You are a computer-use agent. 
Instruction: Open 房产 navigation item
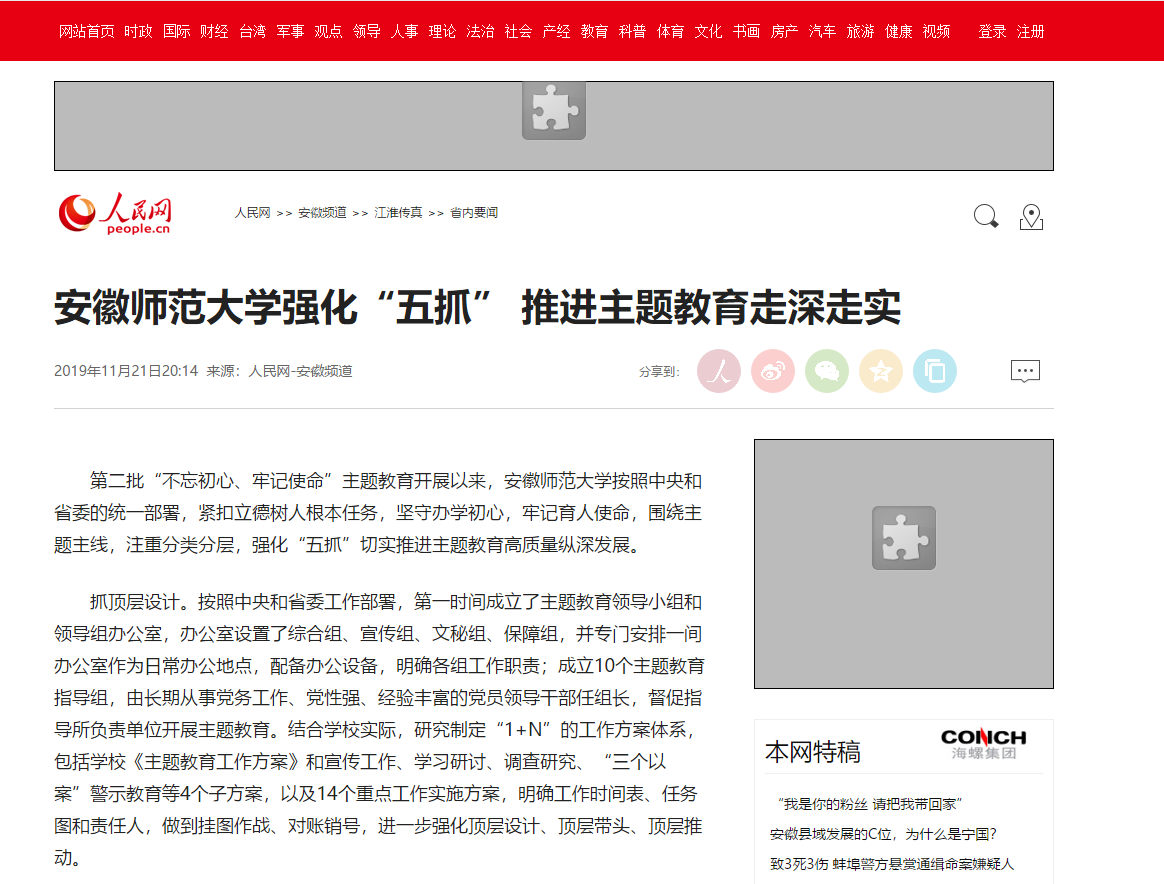coord(784,31)
